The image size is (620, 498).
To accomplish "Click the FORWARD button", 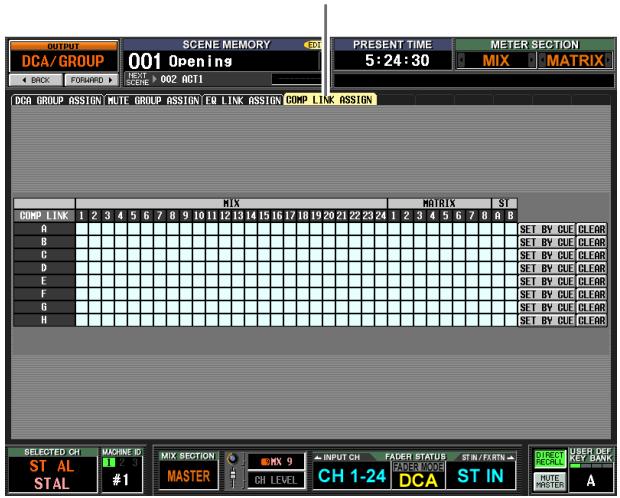I will pyautogui.click(x=91, y=80).
